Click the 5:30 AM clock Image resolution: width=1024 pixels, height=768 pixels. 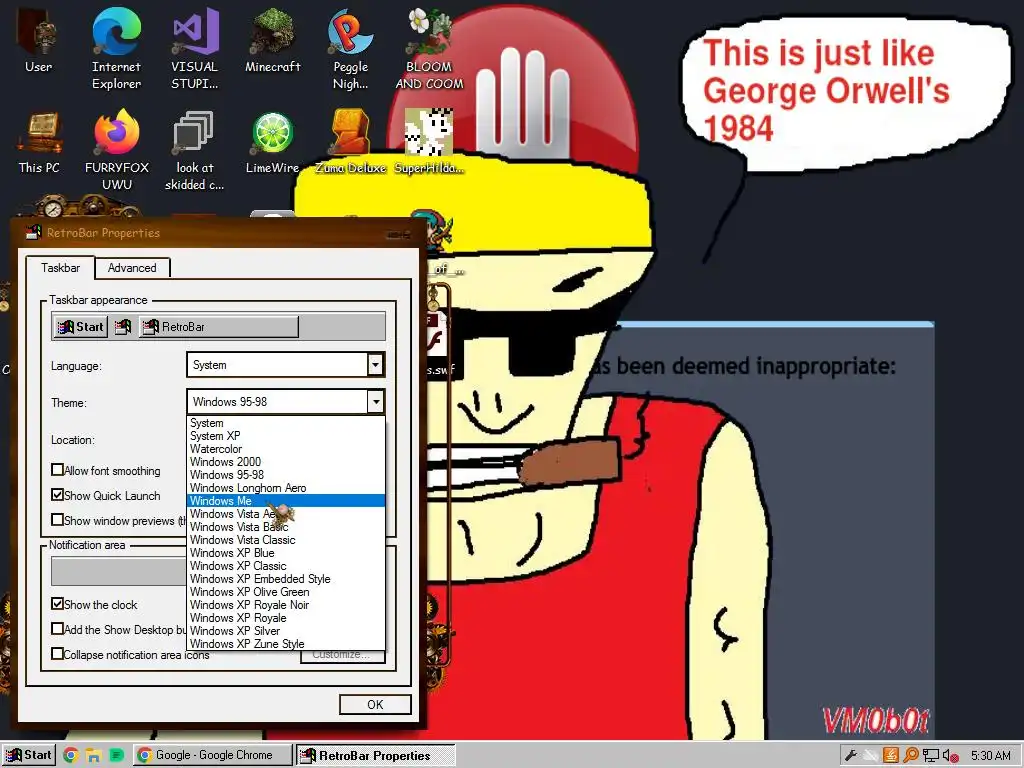(990, 756)
